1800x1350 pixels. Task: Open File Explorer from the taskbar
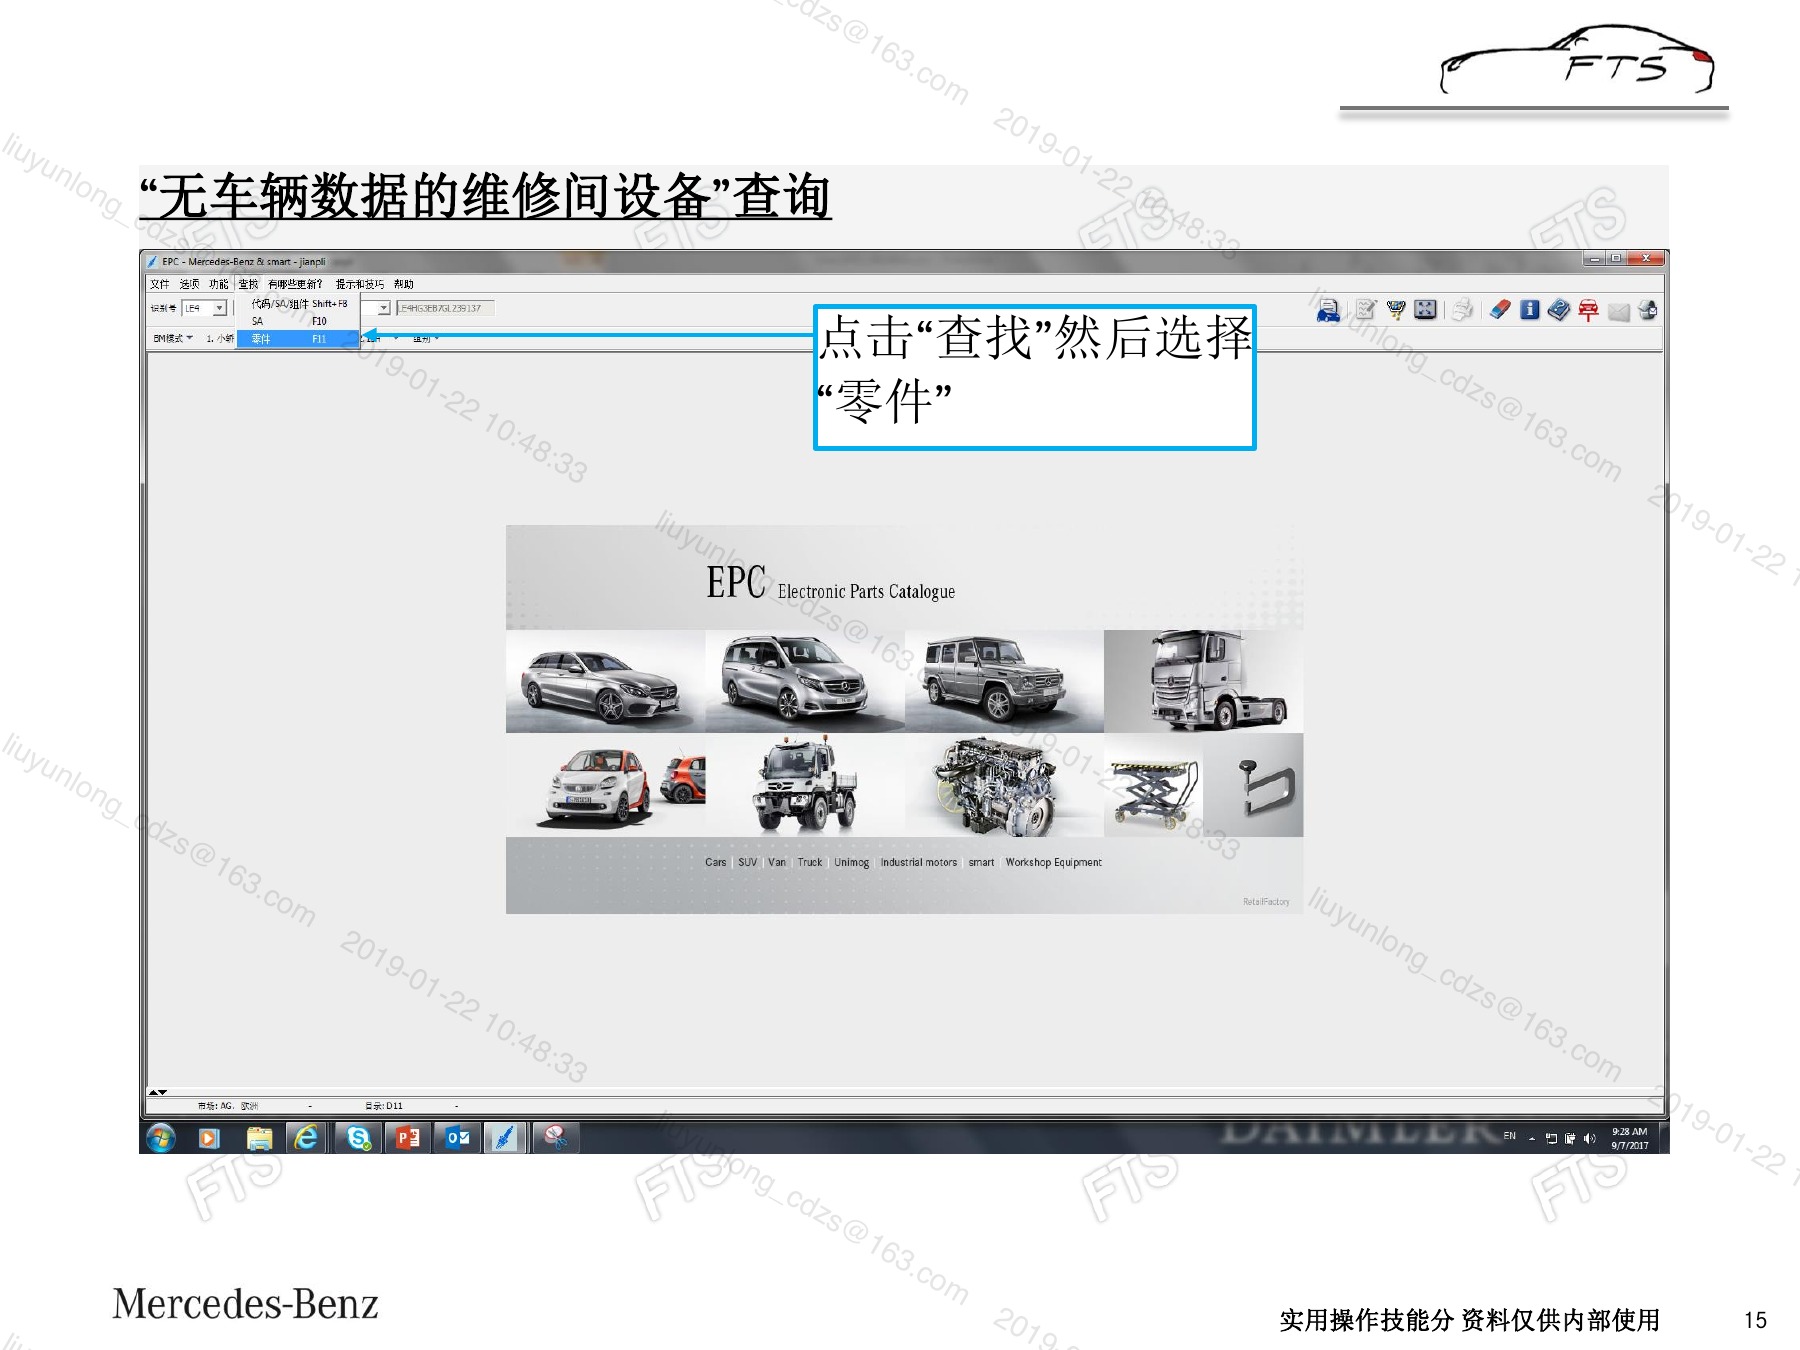[x=259, y=1138]
